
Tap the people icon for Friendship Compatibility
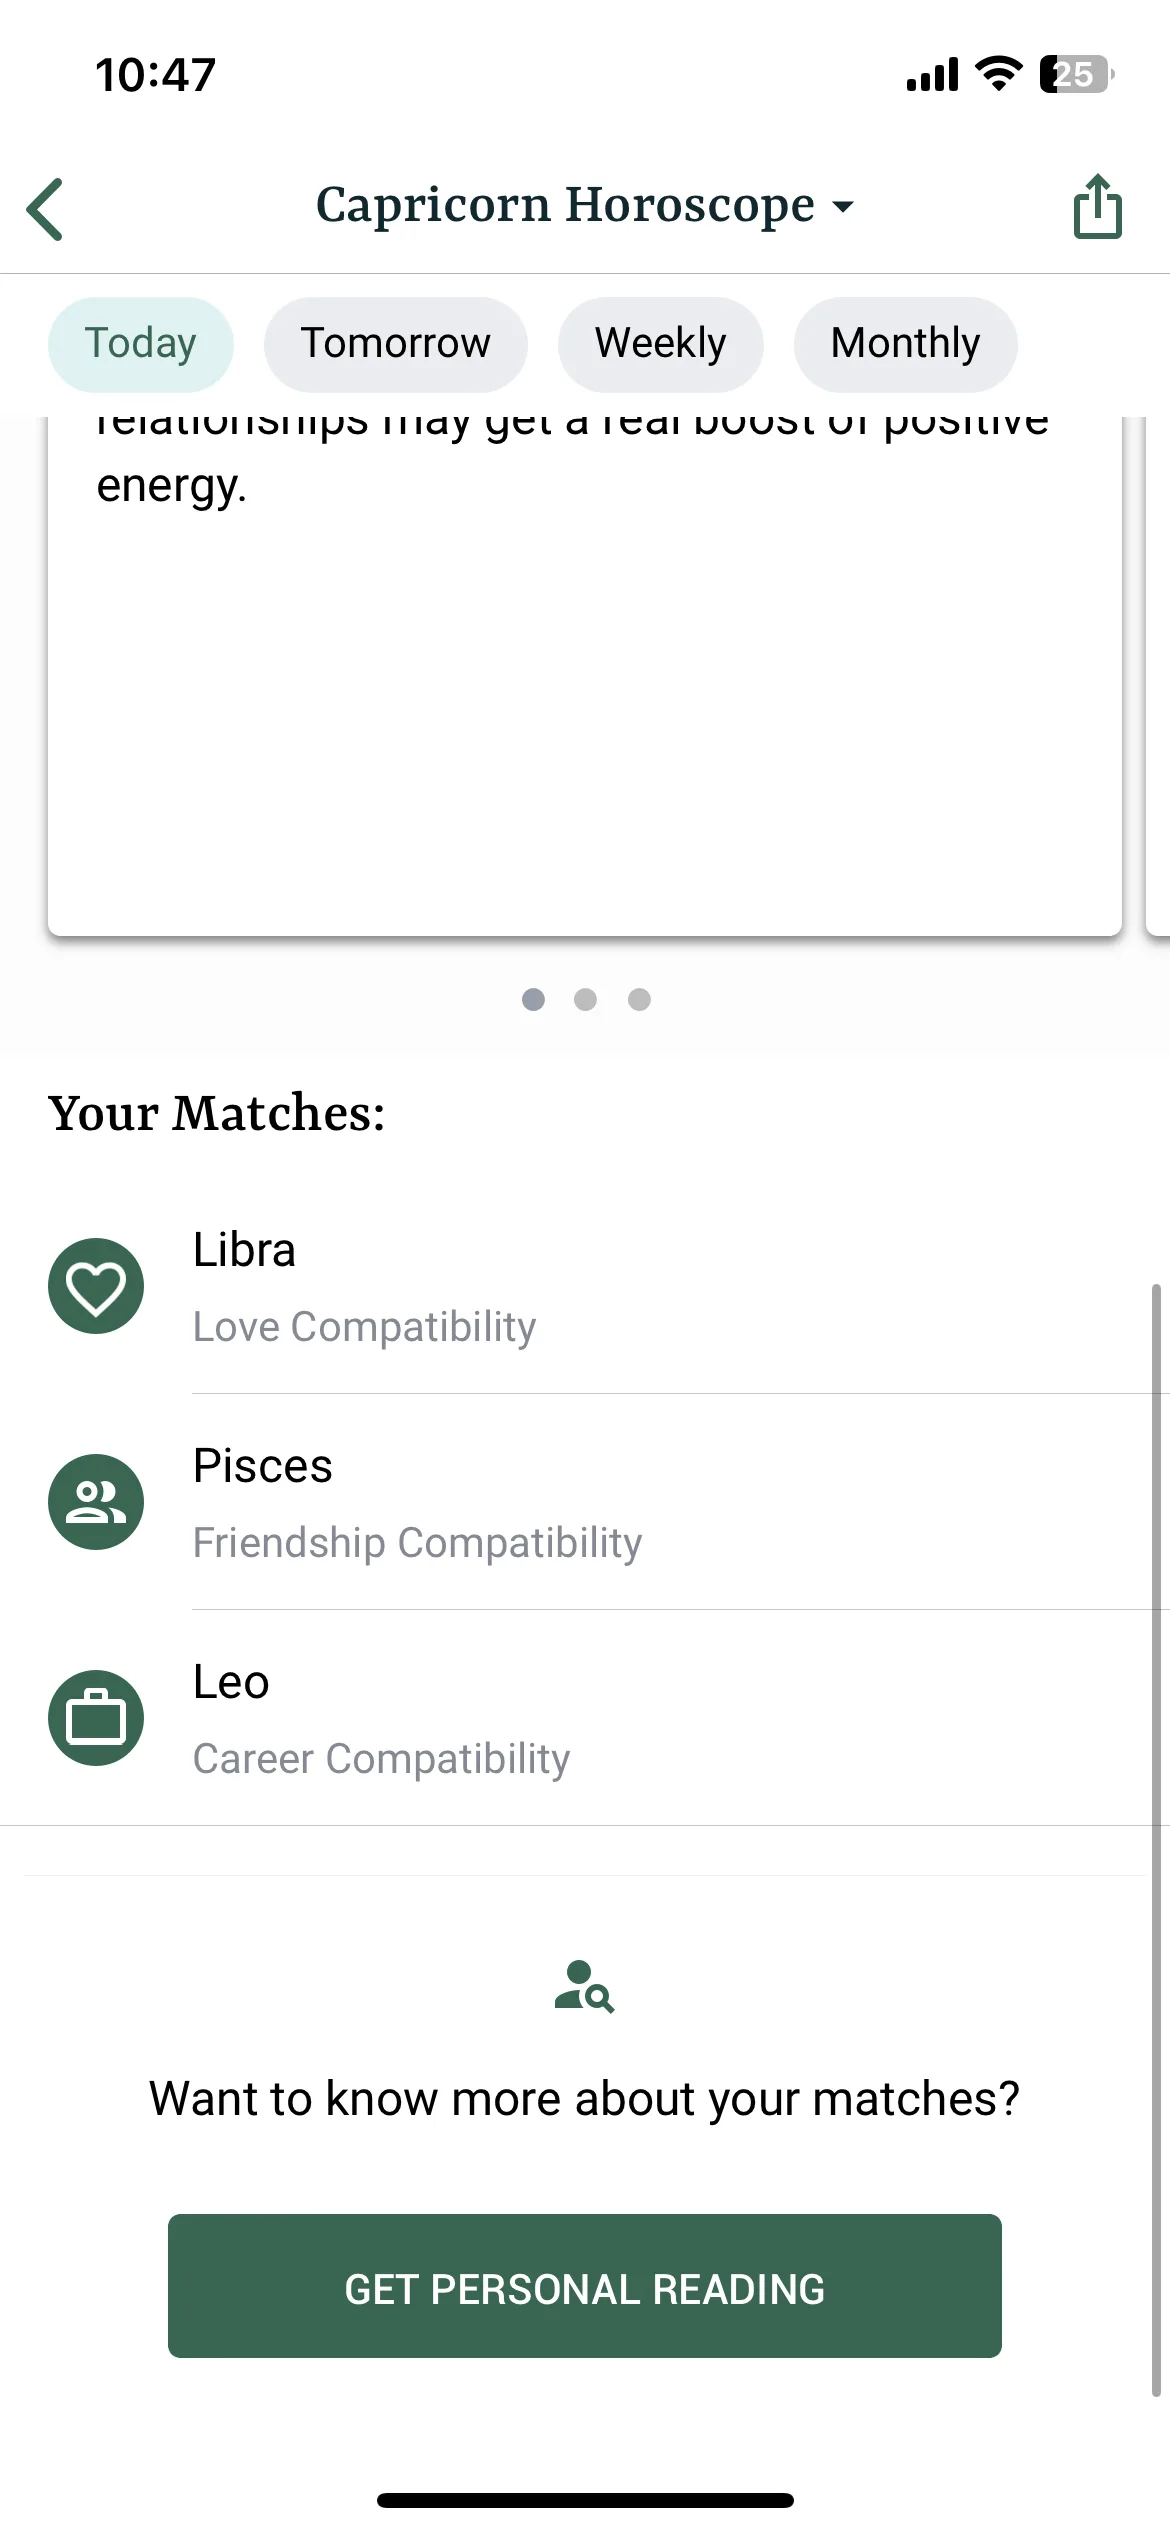tap(96, 1502)
